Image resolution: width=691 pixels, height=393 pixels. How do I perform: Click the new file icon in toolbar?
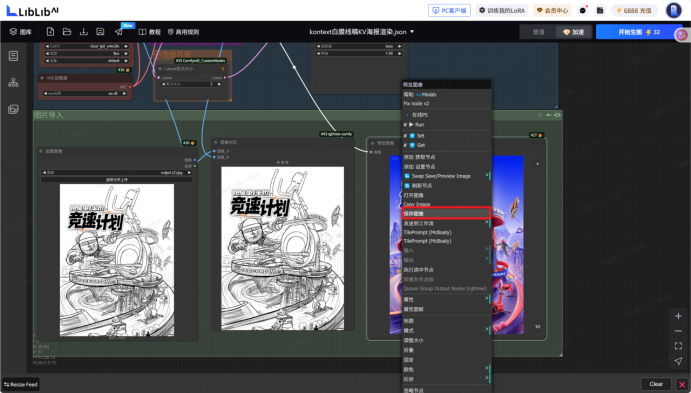[50, 32]
